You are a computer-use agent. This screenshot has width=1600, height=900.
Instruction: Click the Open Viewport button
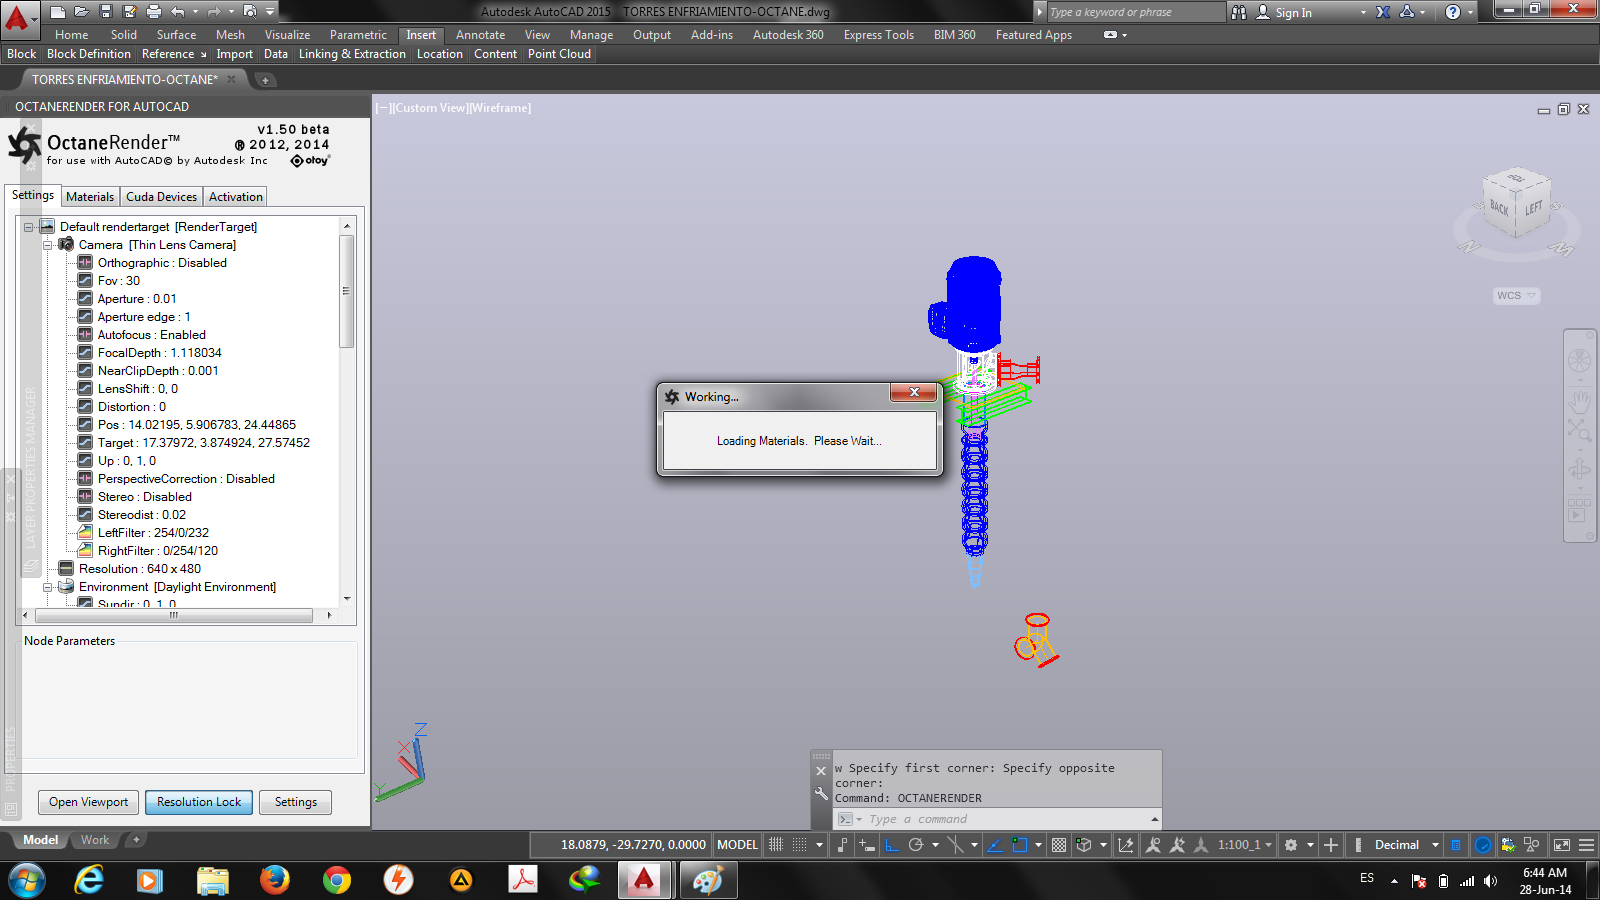88,802
